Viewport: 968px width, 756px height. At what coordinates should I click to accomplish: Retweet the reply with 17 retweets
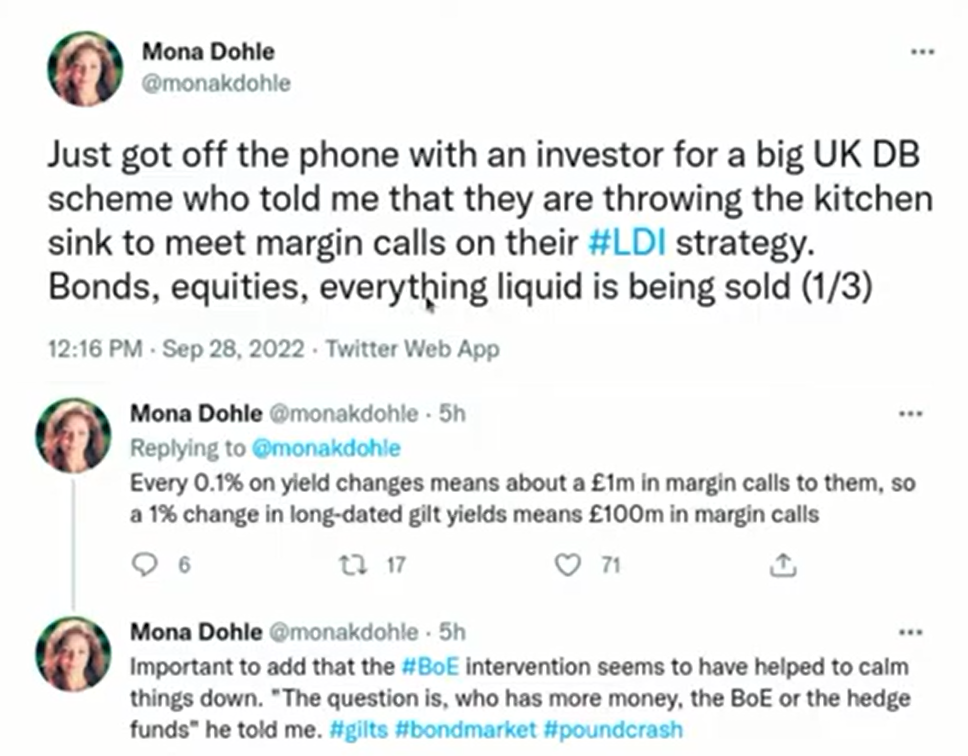pos(354,565)
